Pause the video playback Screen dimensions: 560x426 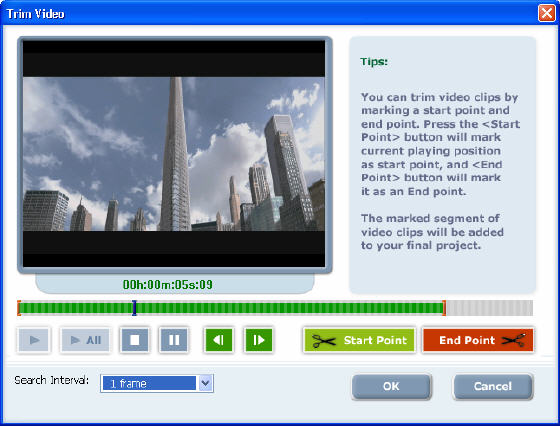point(174,340)
